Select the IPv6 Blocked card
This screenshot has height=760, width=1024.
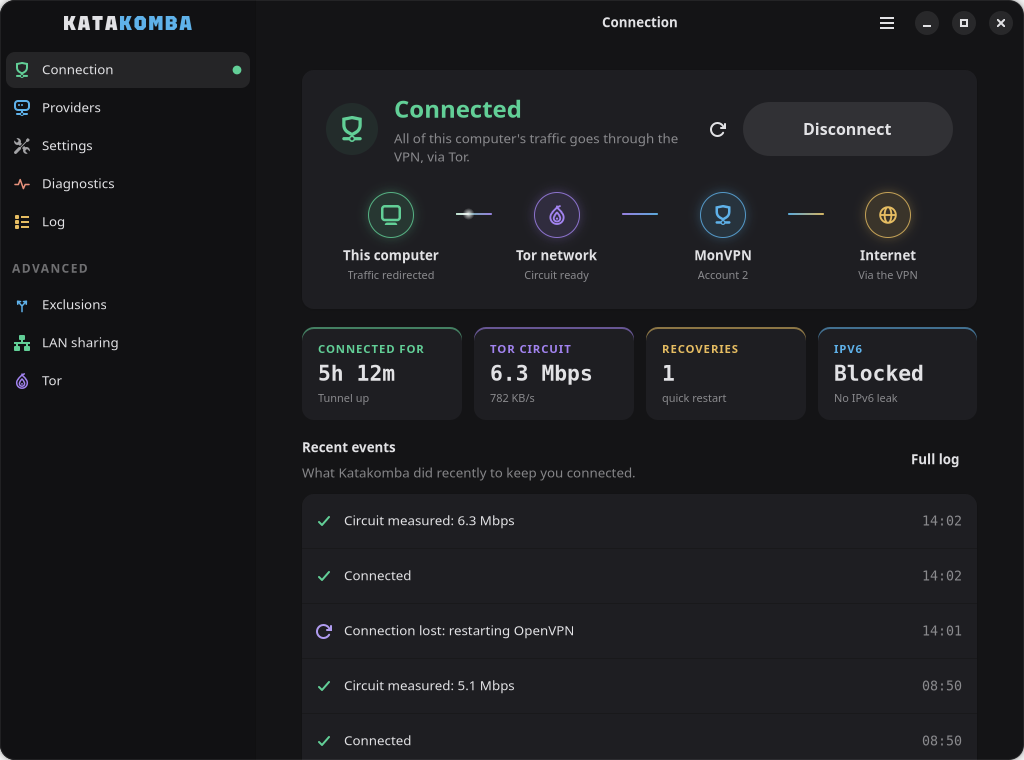[897, 373]
